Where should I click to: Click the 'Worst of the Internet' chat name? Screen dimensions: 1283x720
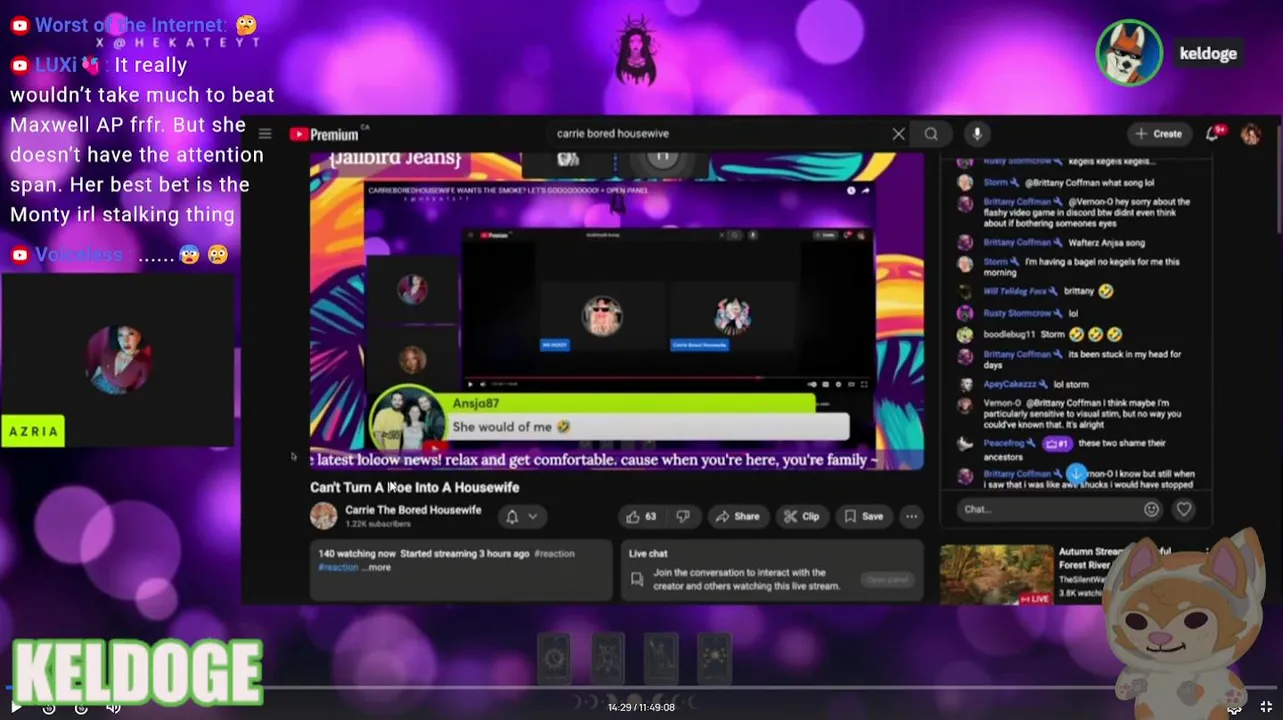(x=129, y=25)
